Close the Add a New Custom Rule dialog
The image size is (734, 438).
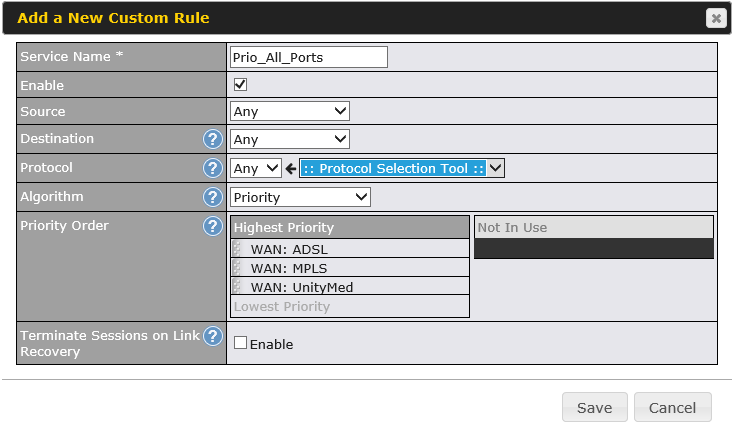tap(716, 18)
